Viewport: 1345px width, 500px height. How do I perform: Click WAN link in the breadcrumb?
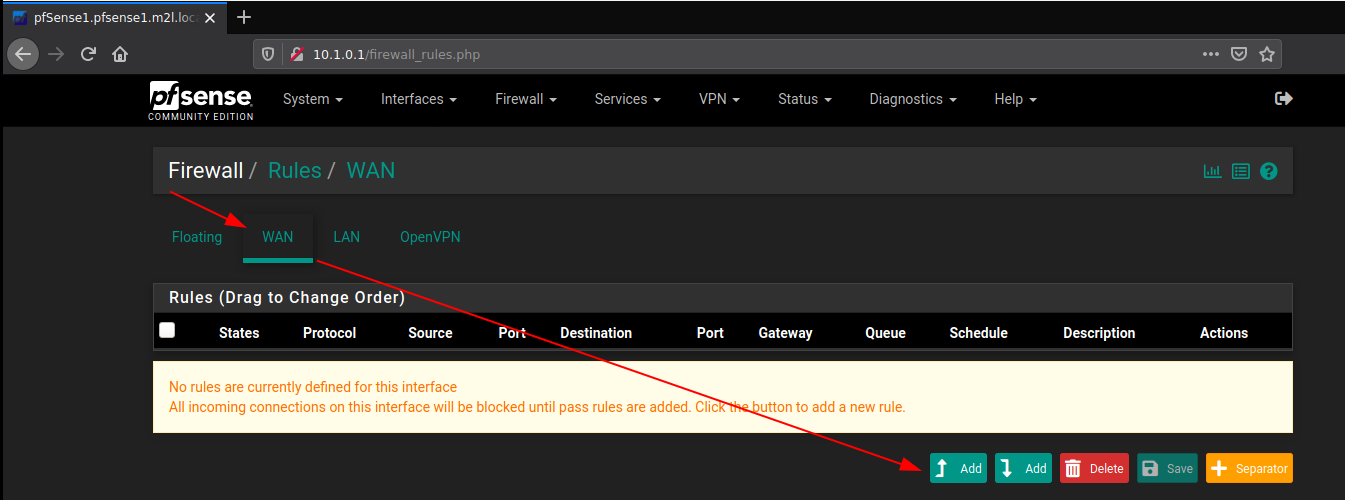[371, 170]
